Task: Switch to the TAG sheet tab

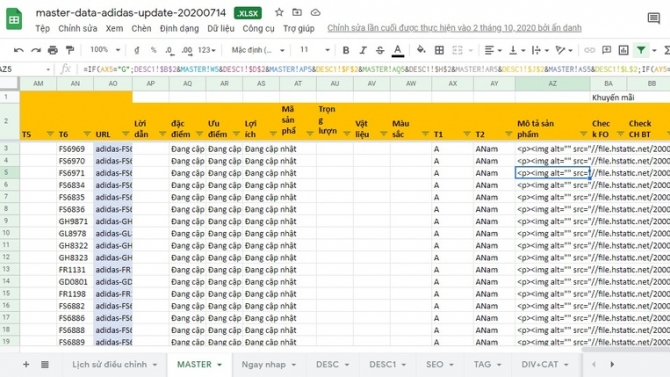Action: [x=487, y=365]
